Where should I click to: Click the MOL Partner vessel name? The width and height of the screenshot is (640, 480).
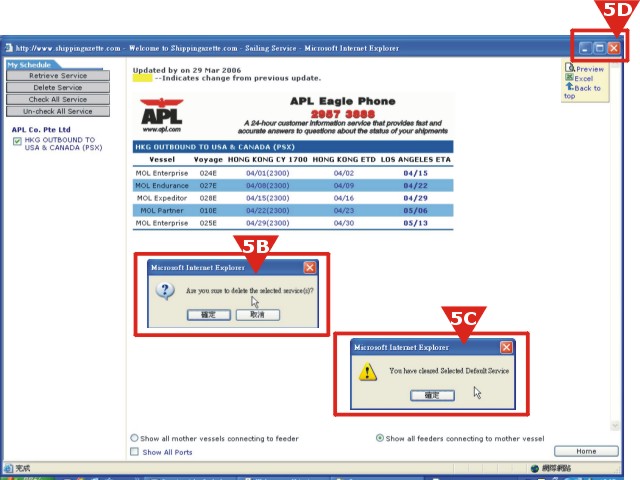point(162,211)
